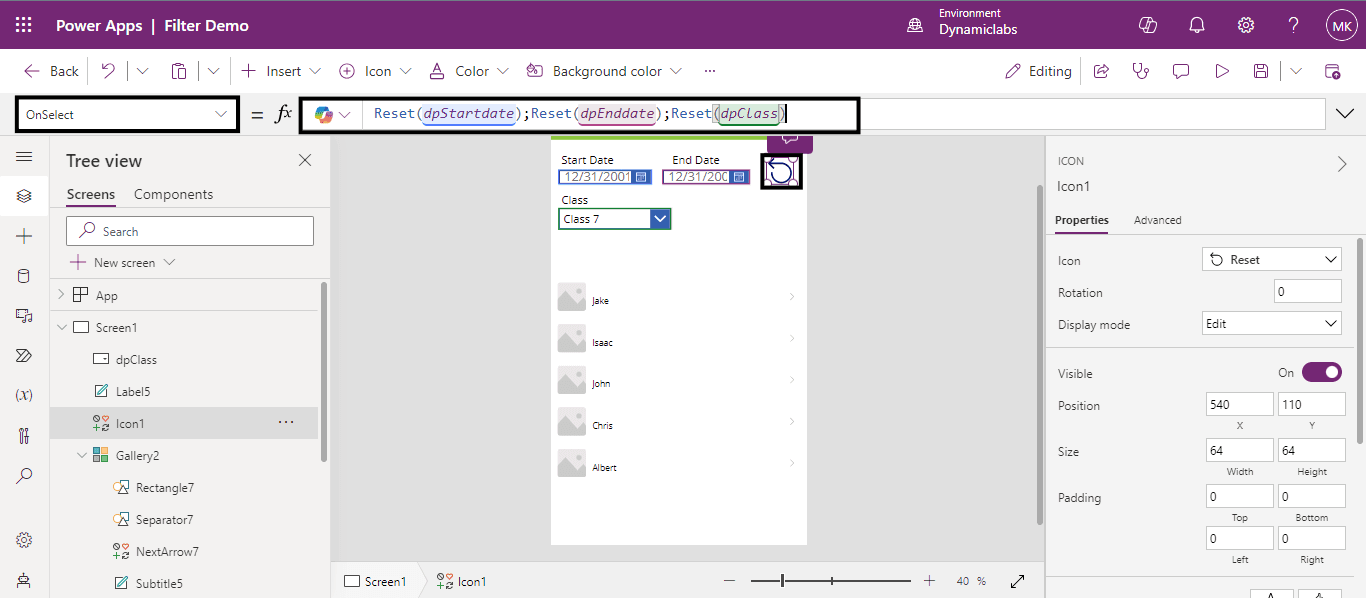Image resolution: width=1366 pixels, height=598 pixels.
Task: Click the Play preview icon in toolbar
Action: (1221, 71)
